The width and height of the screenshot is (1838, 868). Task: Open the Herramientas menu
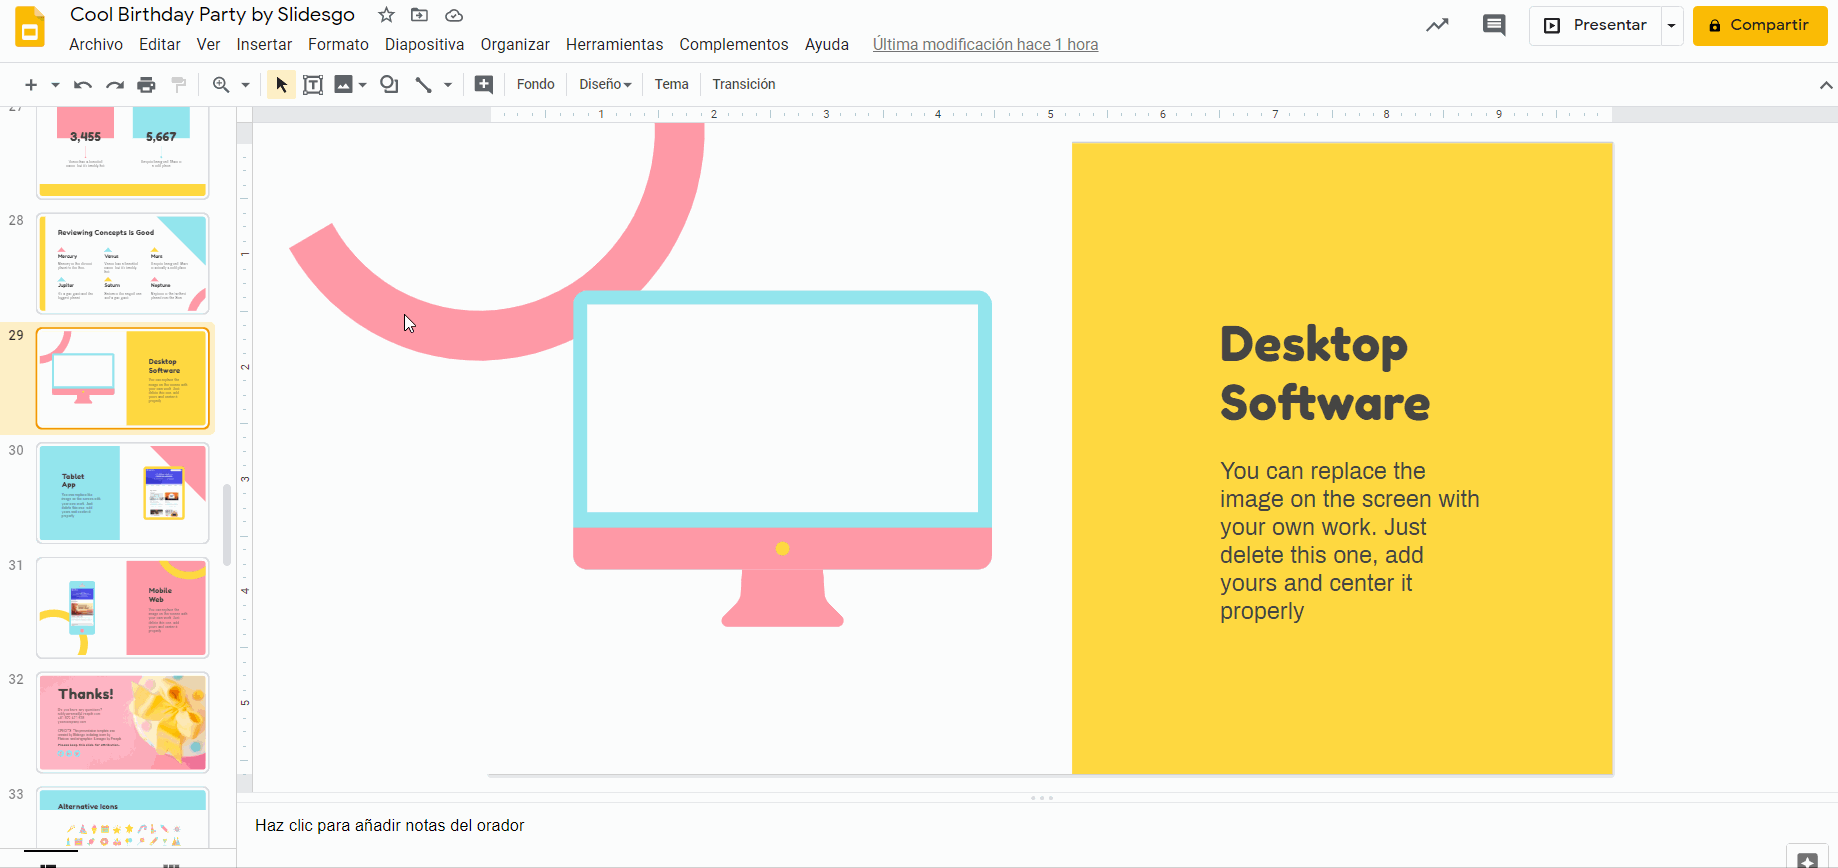coord(614,44)
